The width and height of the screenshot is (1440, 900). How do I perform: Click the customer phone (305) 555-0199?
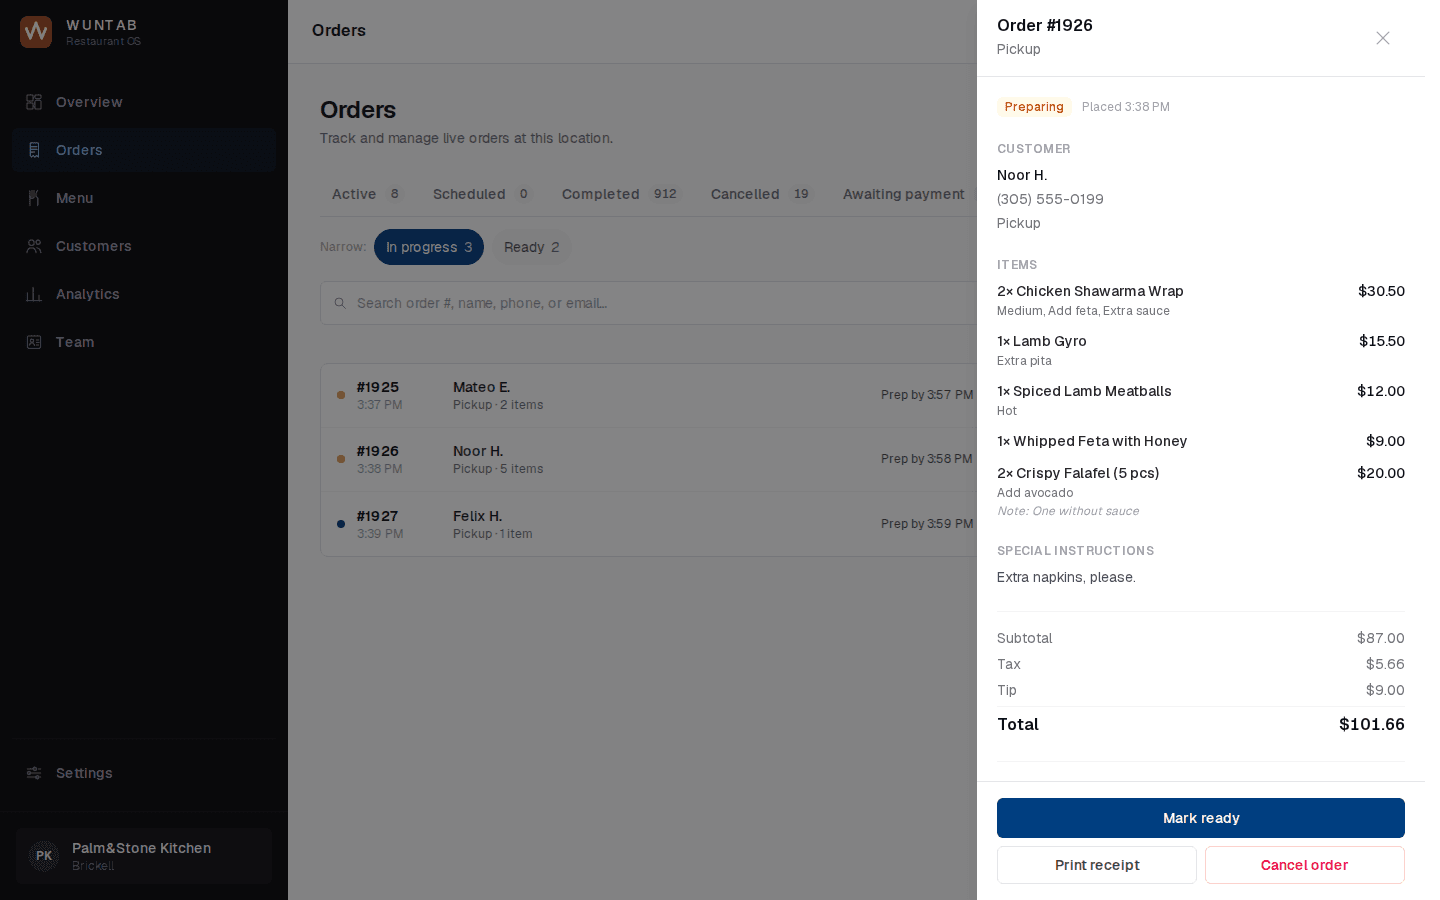pyautogui.click(x=1050, y=199)
